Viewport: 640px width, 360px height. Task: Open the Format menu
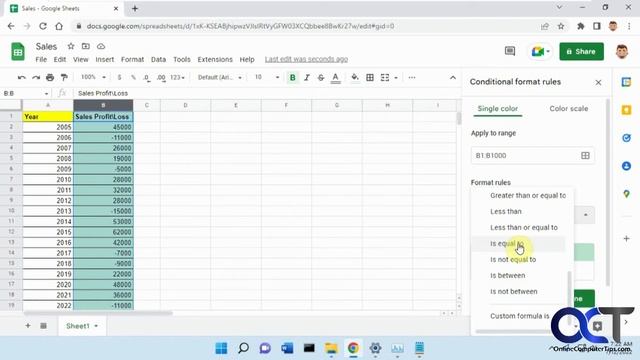click(132, 59)
